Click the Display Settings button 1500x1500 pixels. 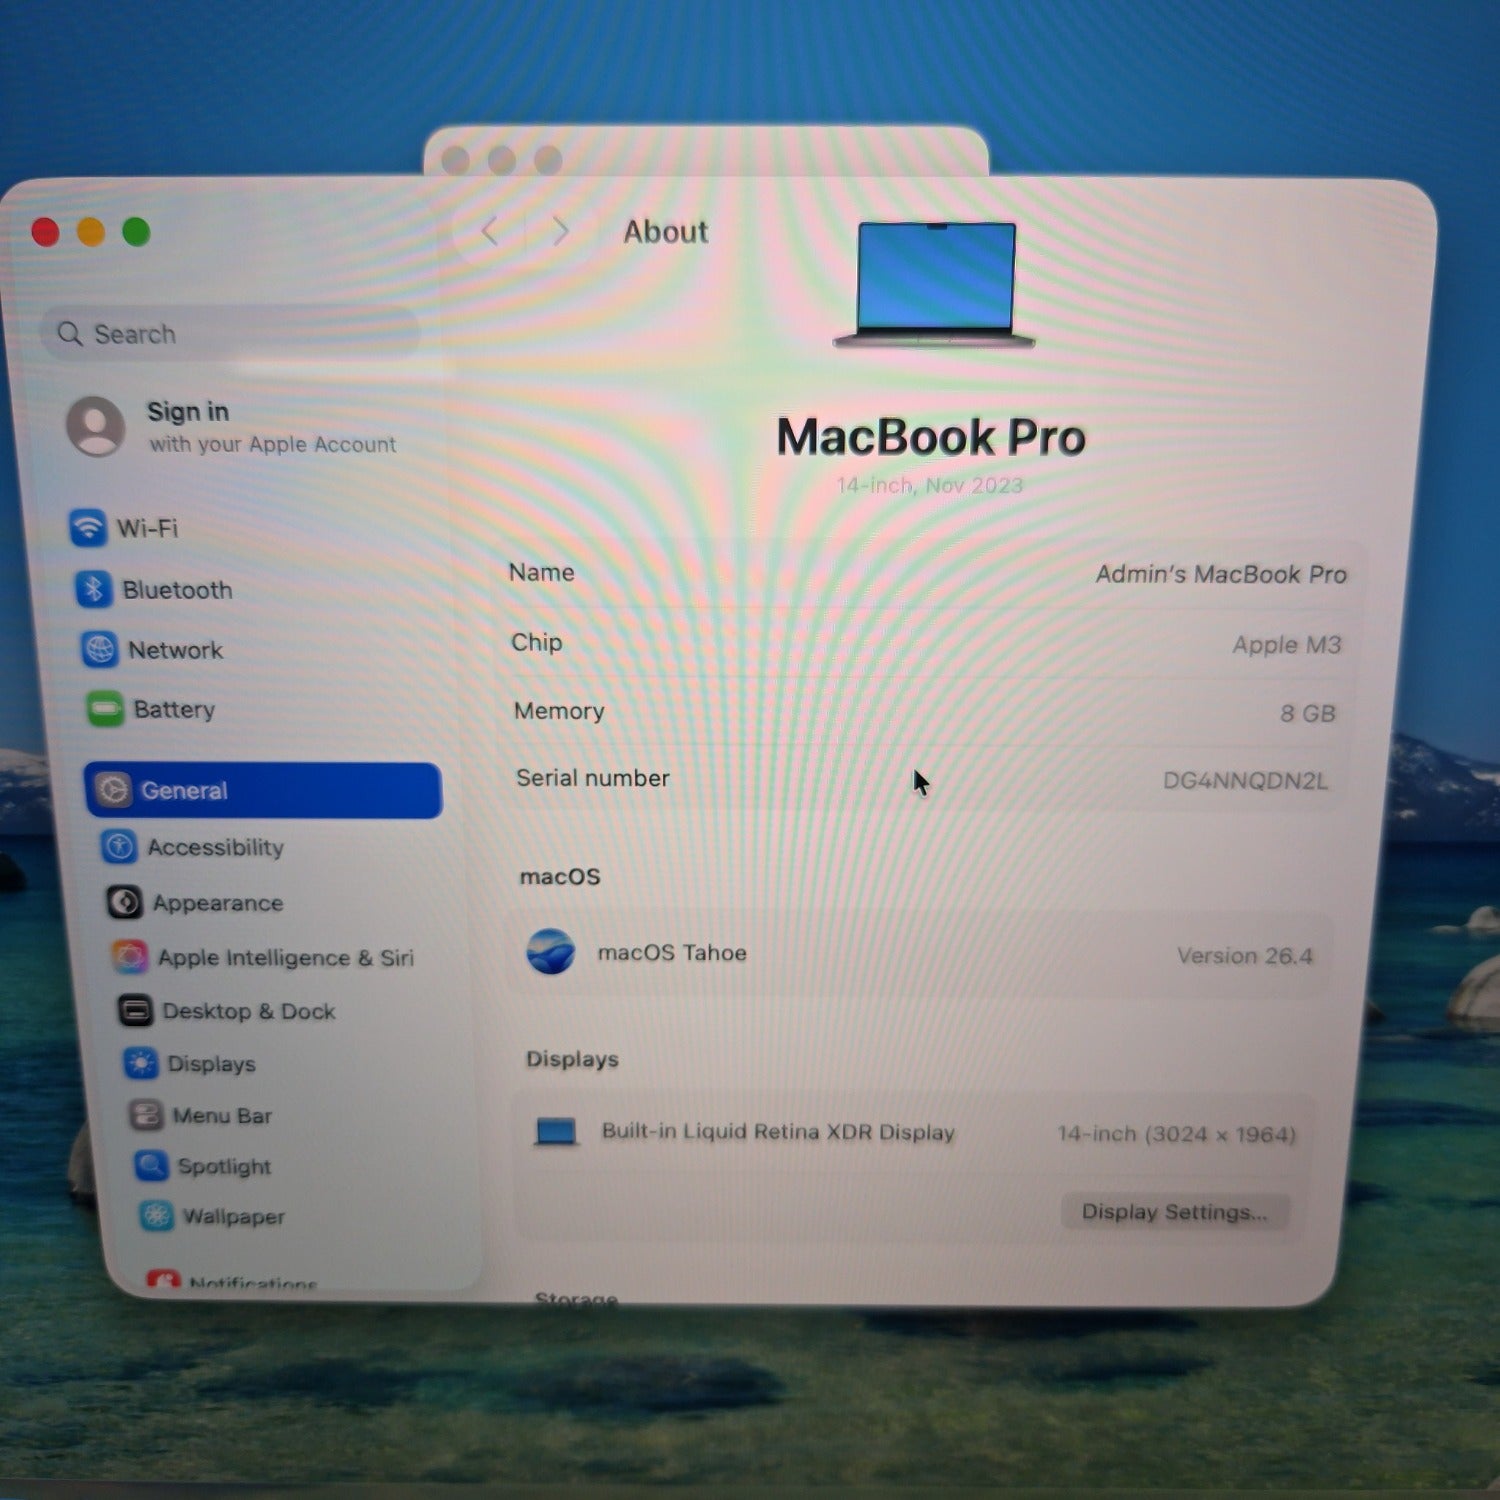point(1174,1212)
